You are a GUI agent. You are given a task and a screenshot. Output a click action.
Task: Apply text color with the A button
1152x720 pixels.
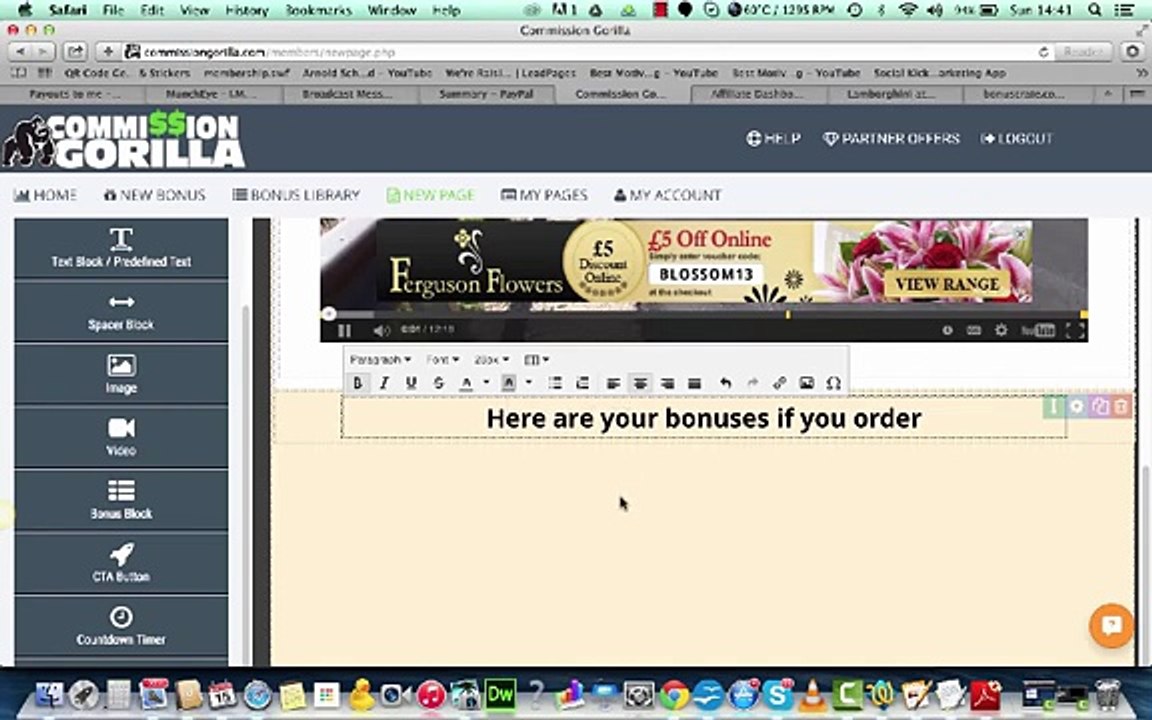[x=466, y=383]
